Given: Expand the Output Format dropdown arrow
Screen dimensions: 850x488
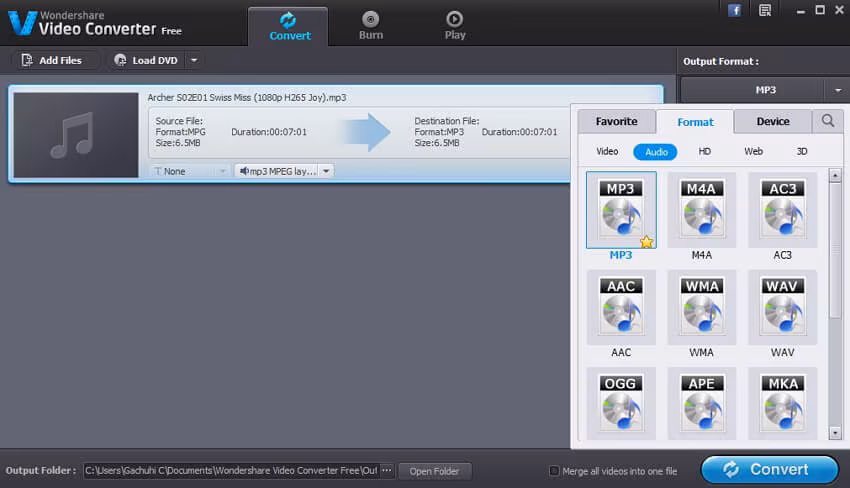Looking at the screenshot, I should point(838,90).
